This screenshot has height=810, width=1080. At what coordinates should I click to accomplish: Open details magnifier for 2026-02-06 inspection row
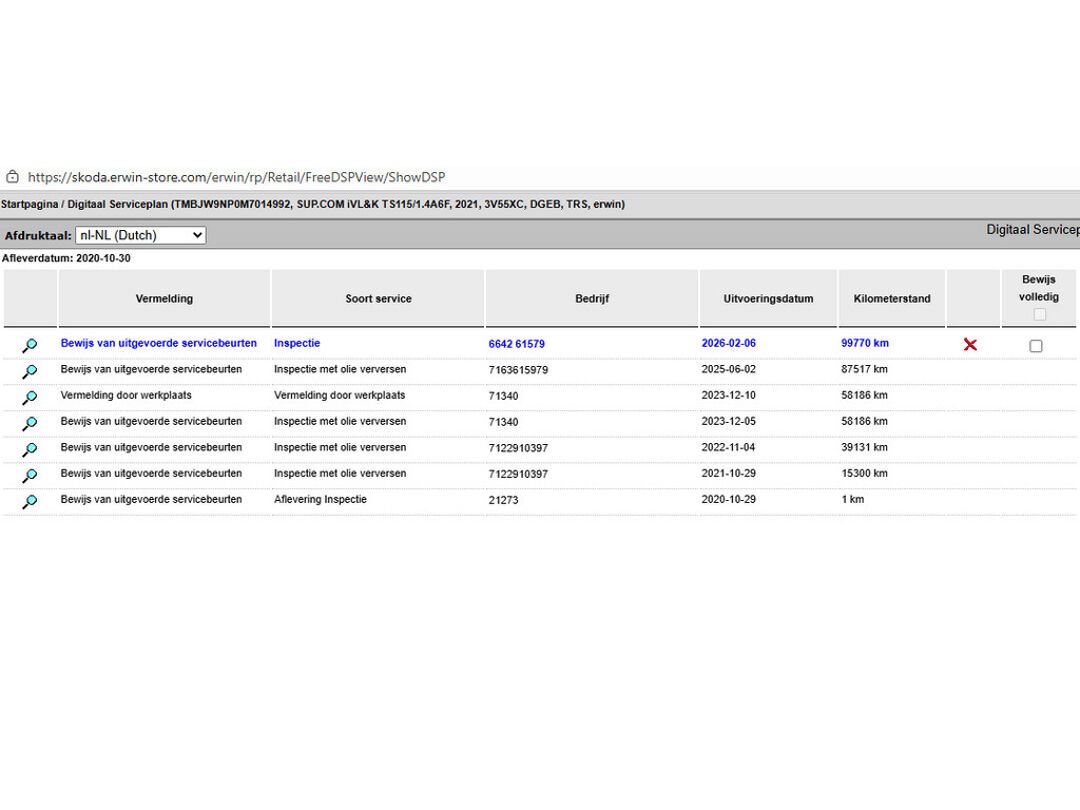click(x=30, y=345)
